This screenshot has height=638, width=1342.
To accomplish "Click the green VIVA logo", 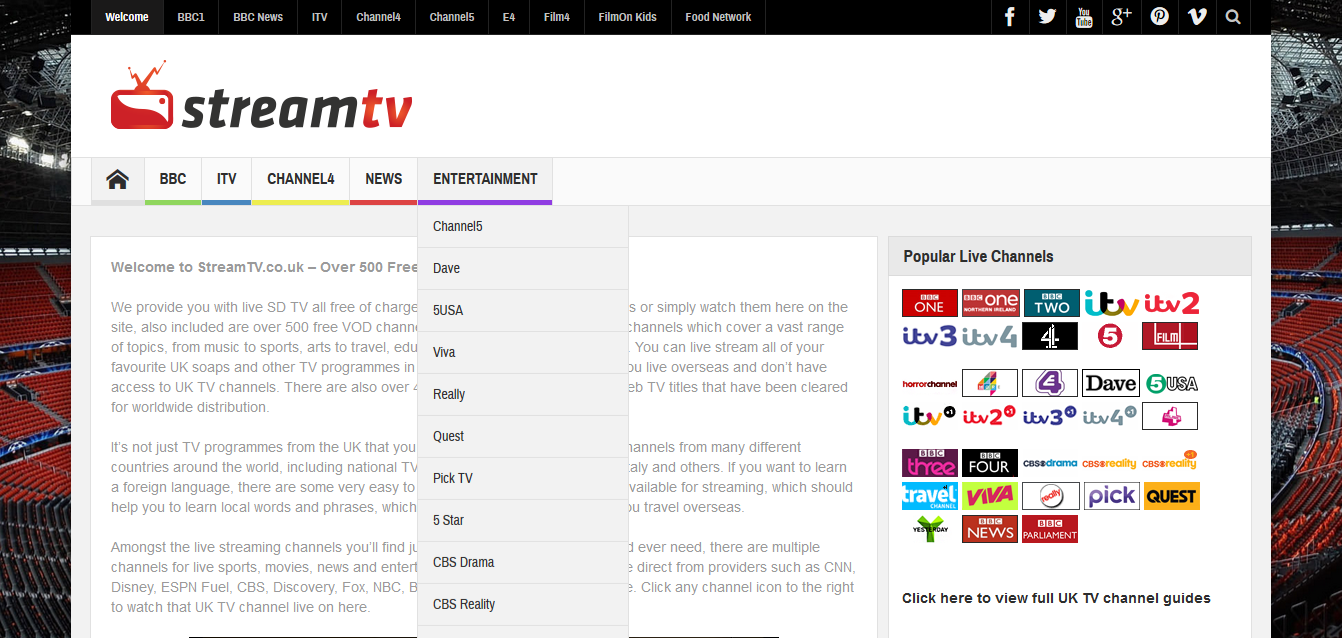I will (990, 496).
